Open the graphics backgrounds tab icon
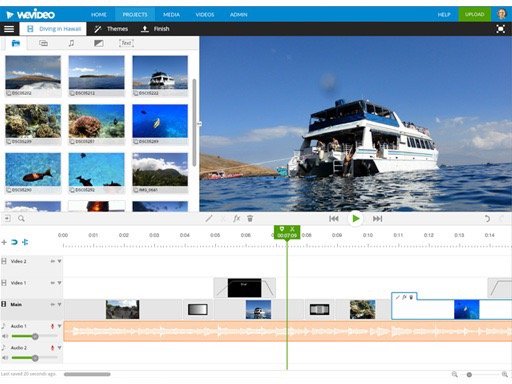512x384 pixels. point(99,43)
